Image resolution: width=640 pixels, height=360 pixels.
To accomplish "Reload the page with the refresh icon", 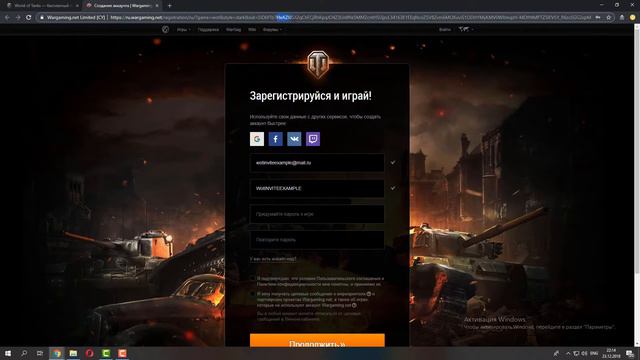I will (29, 18).
